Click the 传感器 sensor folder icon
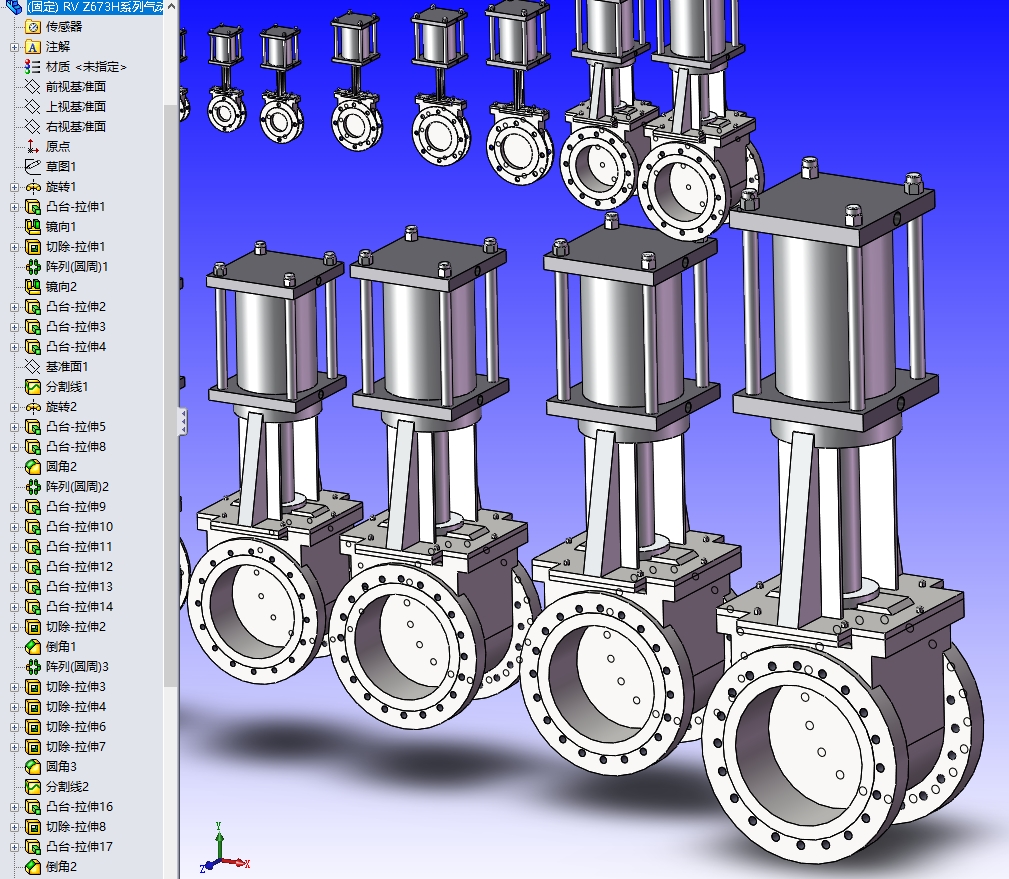 [x=32, y=26]
